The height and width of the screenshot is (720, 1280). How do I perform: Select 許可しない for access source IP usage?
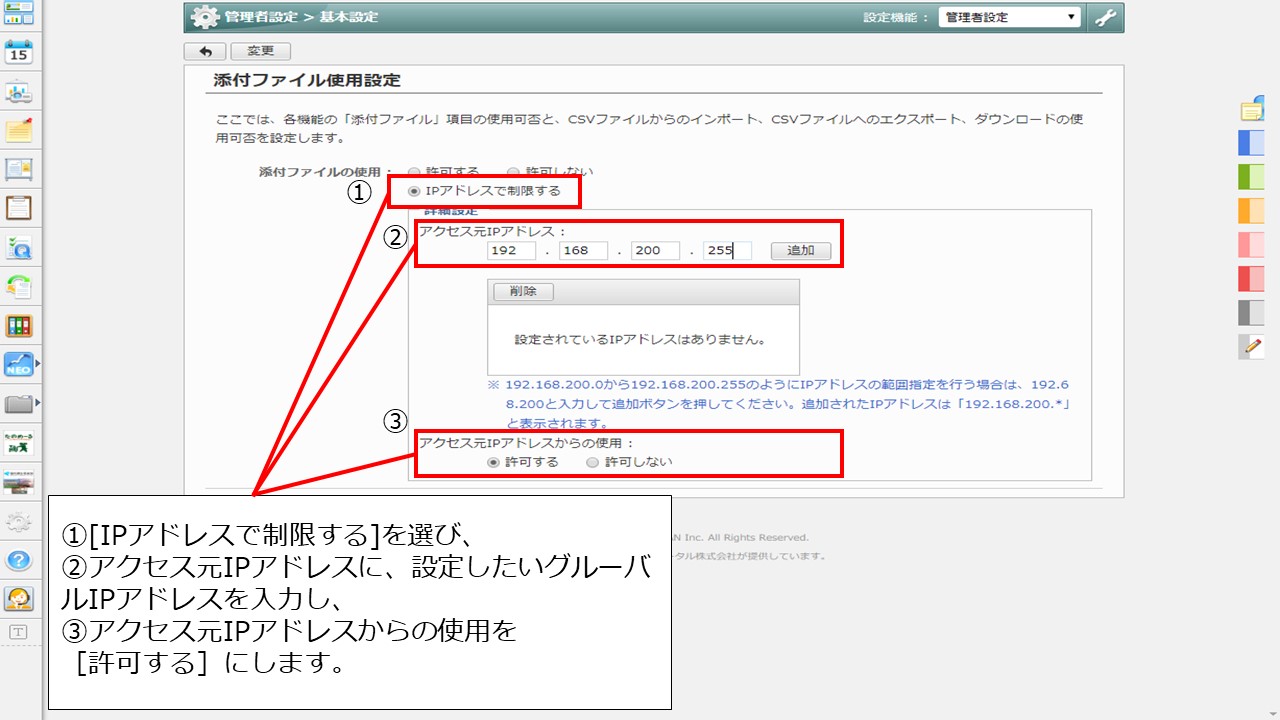(592, 462)
